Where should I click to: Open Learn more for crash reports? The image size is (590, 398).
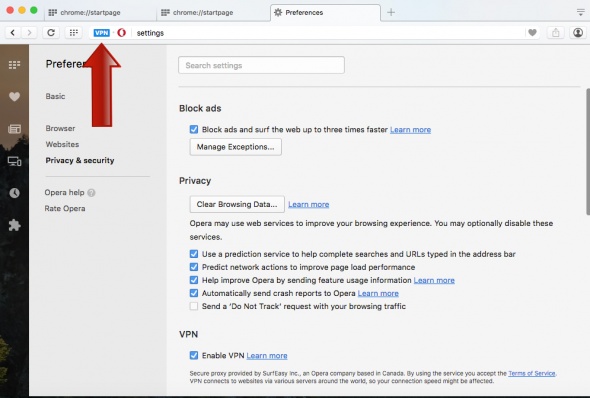pos(378,293)
